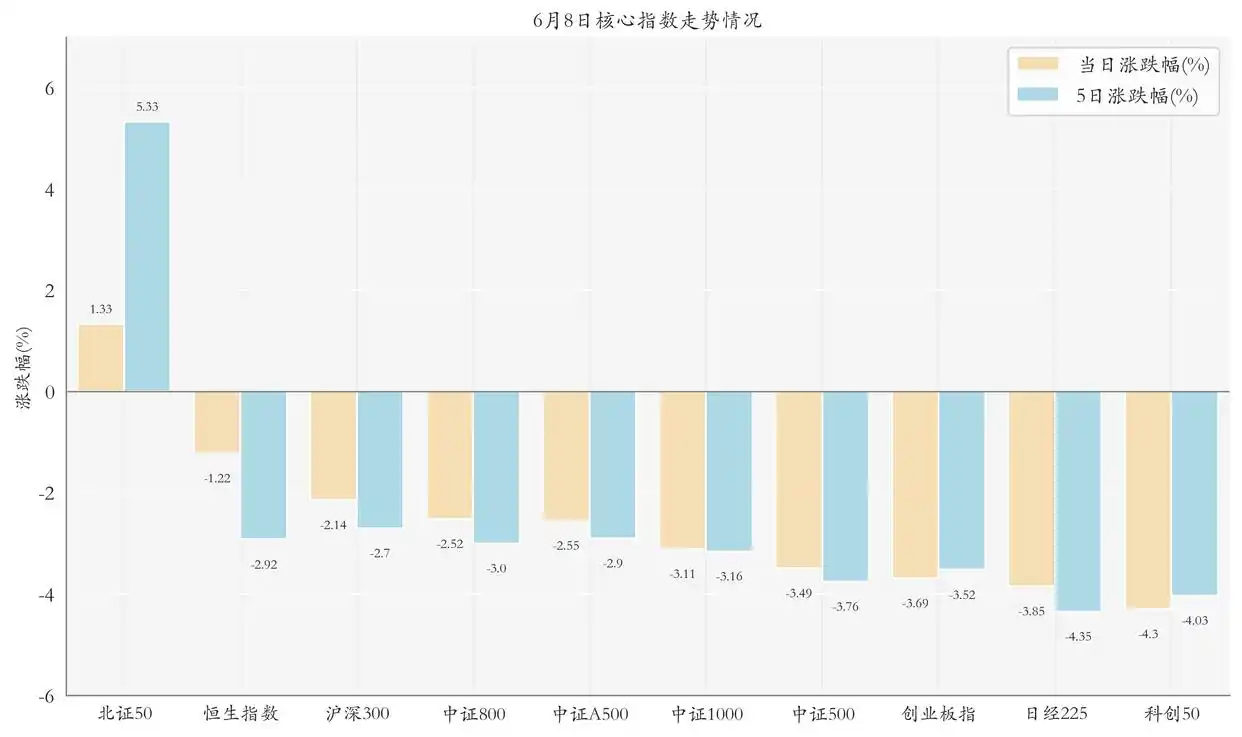Screen dimensions: 1242x737
Task: Select the blue bar labeled -3.0
Action: [496, 467]
